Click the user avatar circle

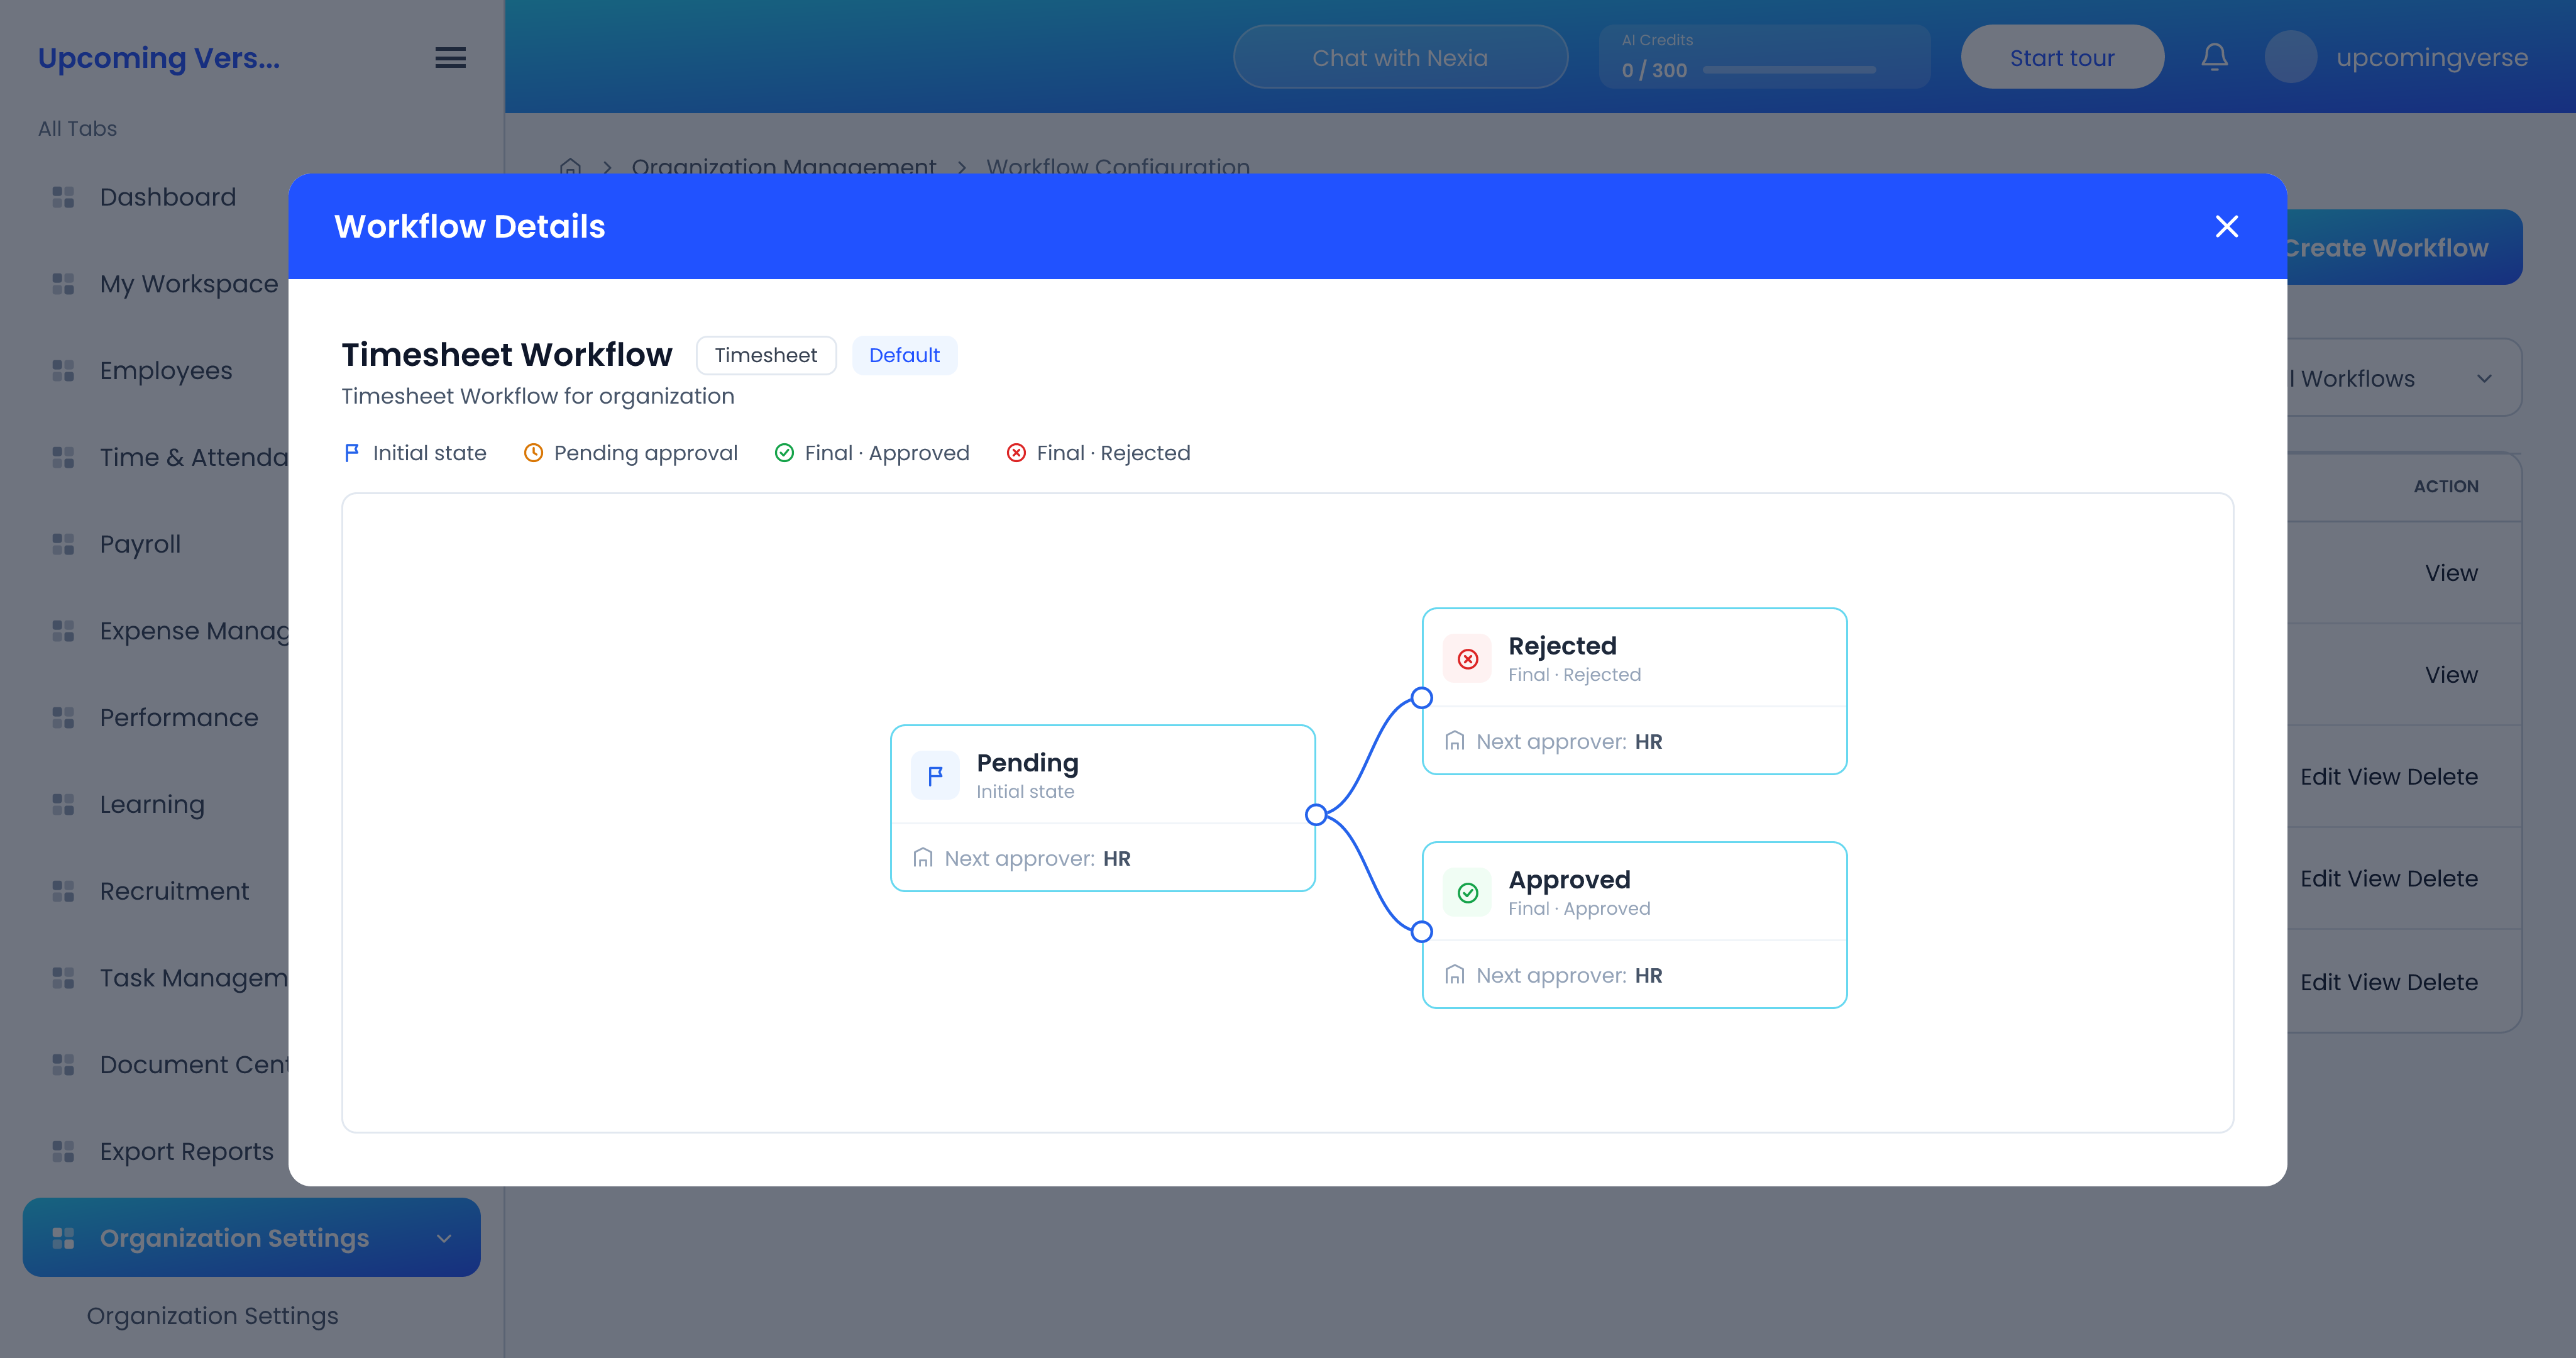pos(2290,57)
